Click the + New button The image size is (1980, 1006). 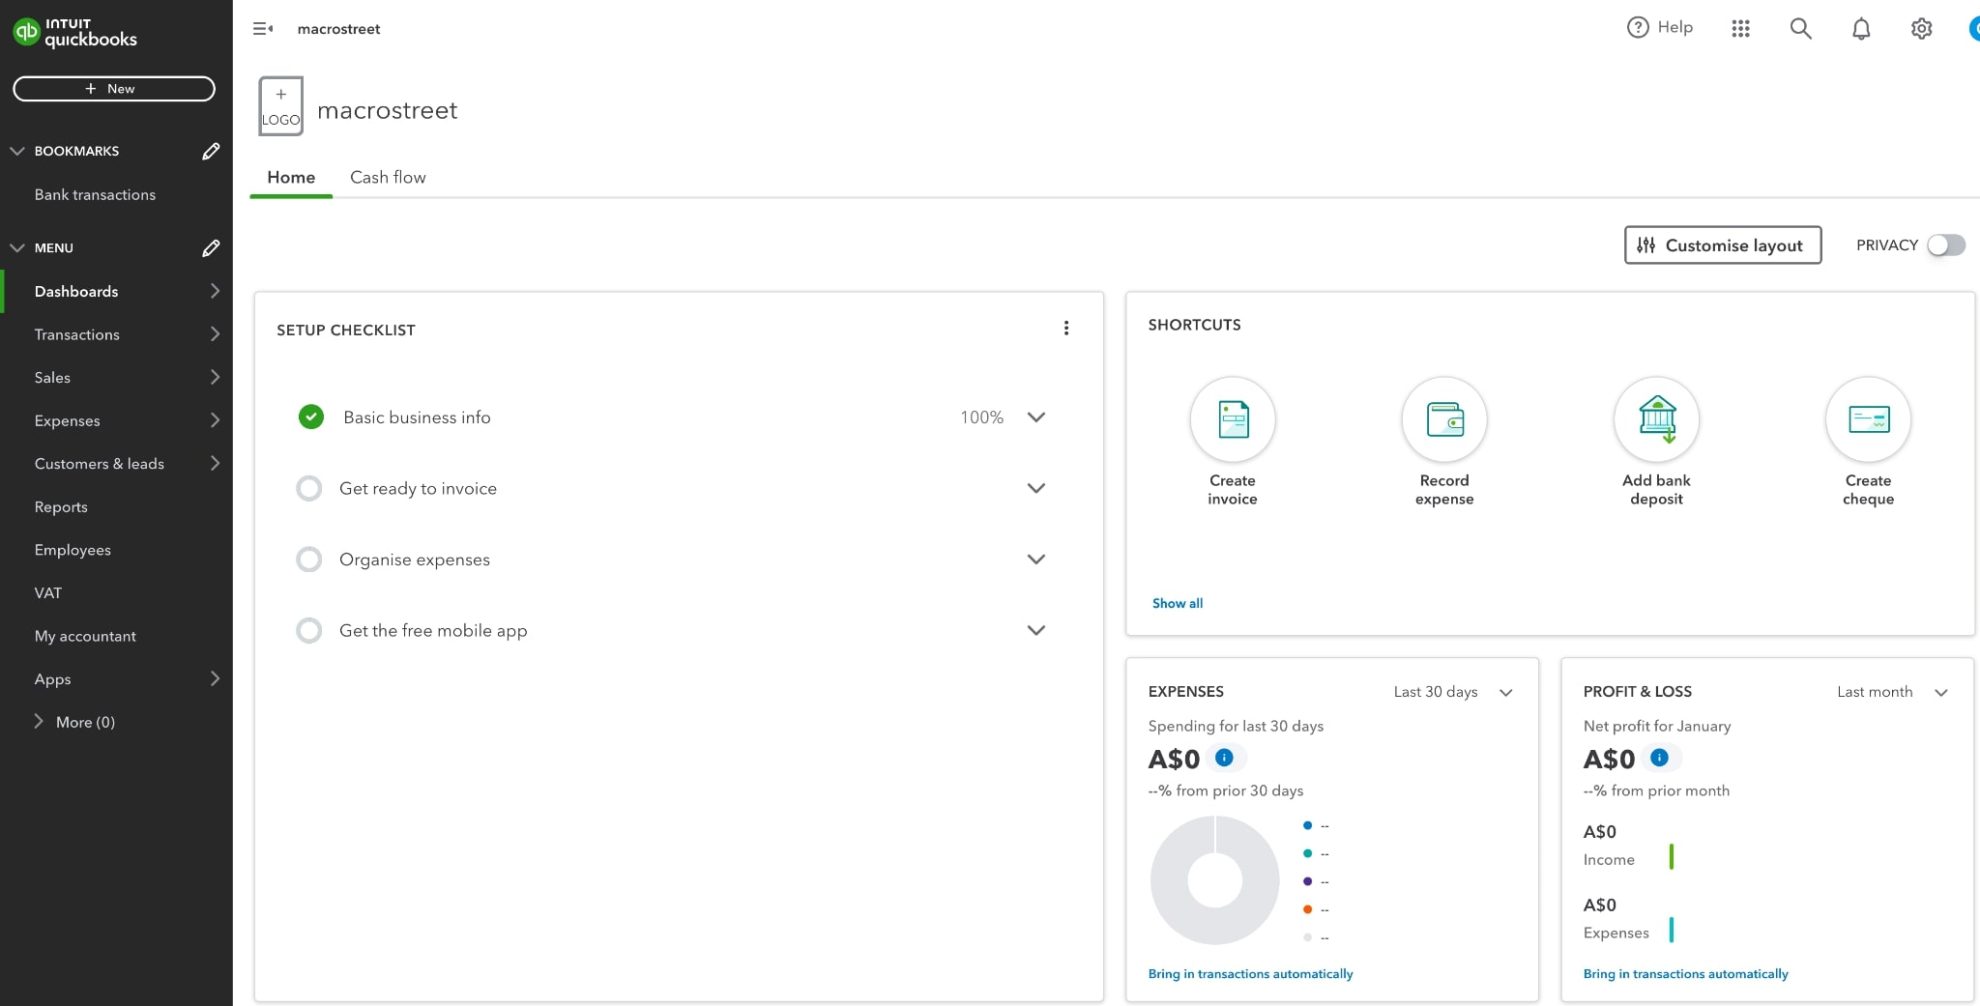point(114,89)
